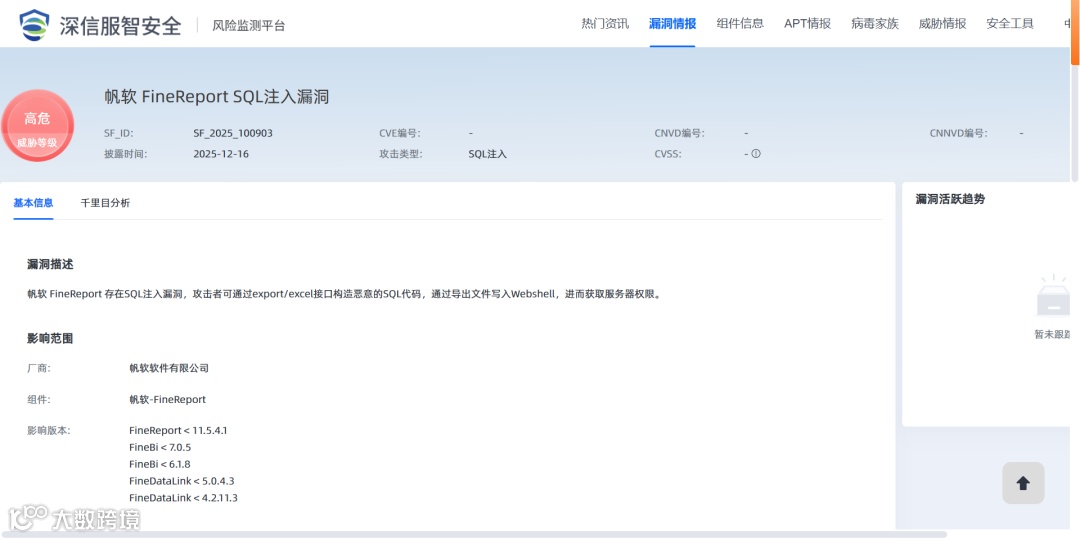Click the 厂商 label

pyautogui.click(x=39, y=368)
